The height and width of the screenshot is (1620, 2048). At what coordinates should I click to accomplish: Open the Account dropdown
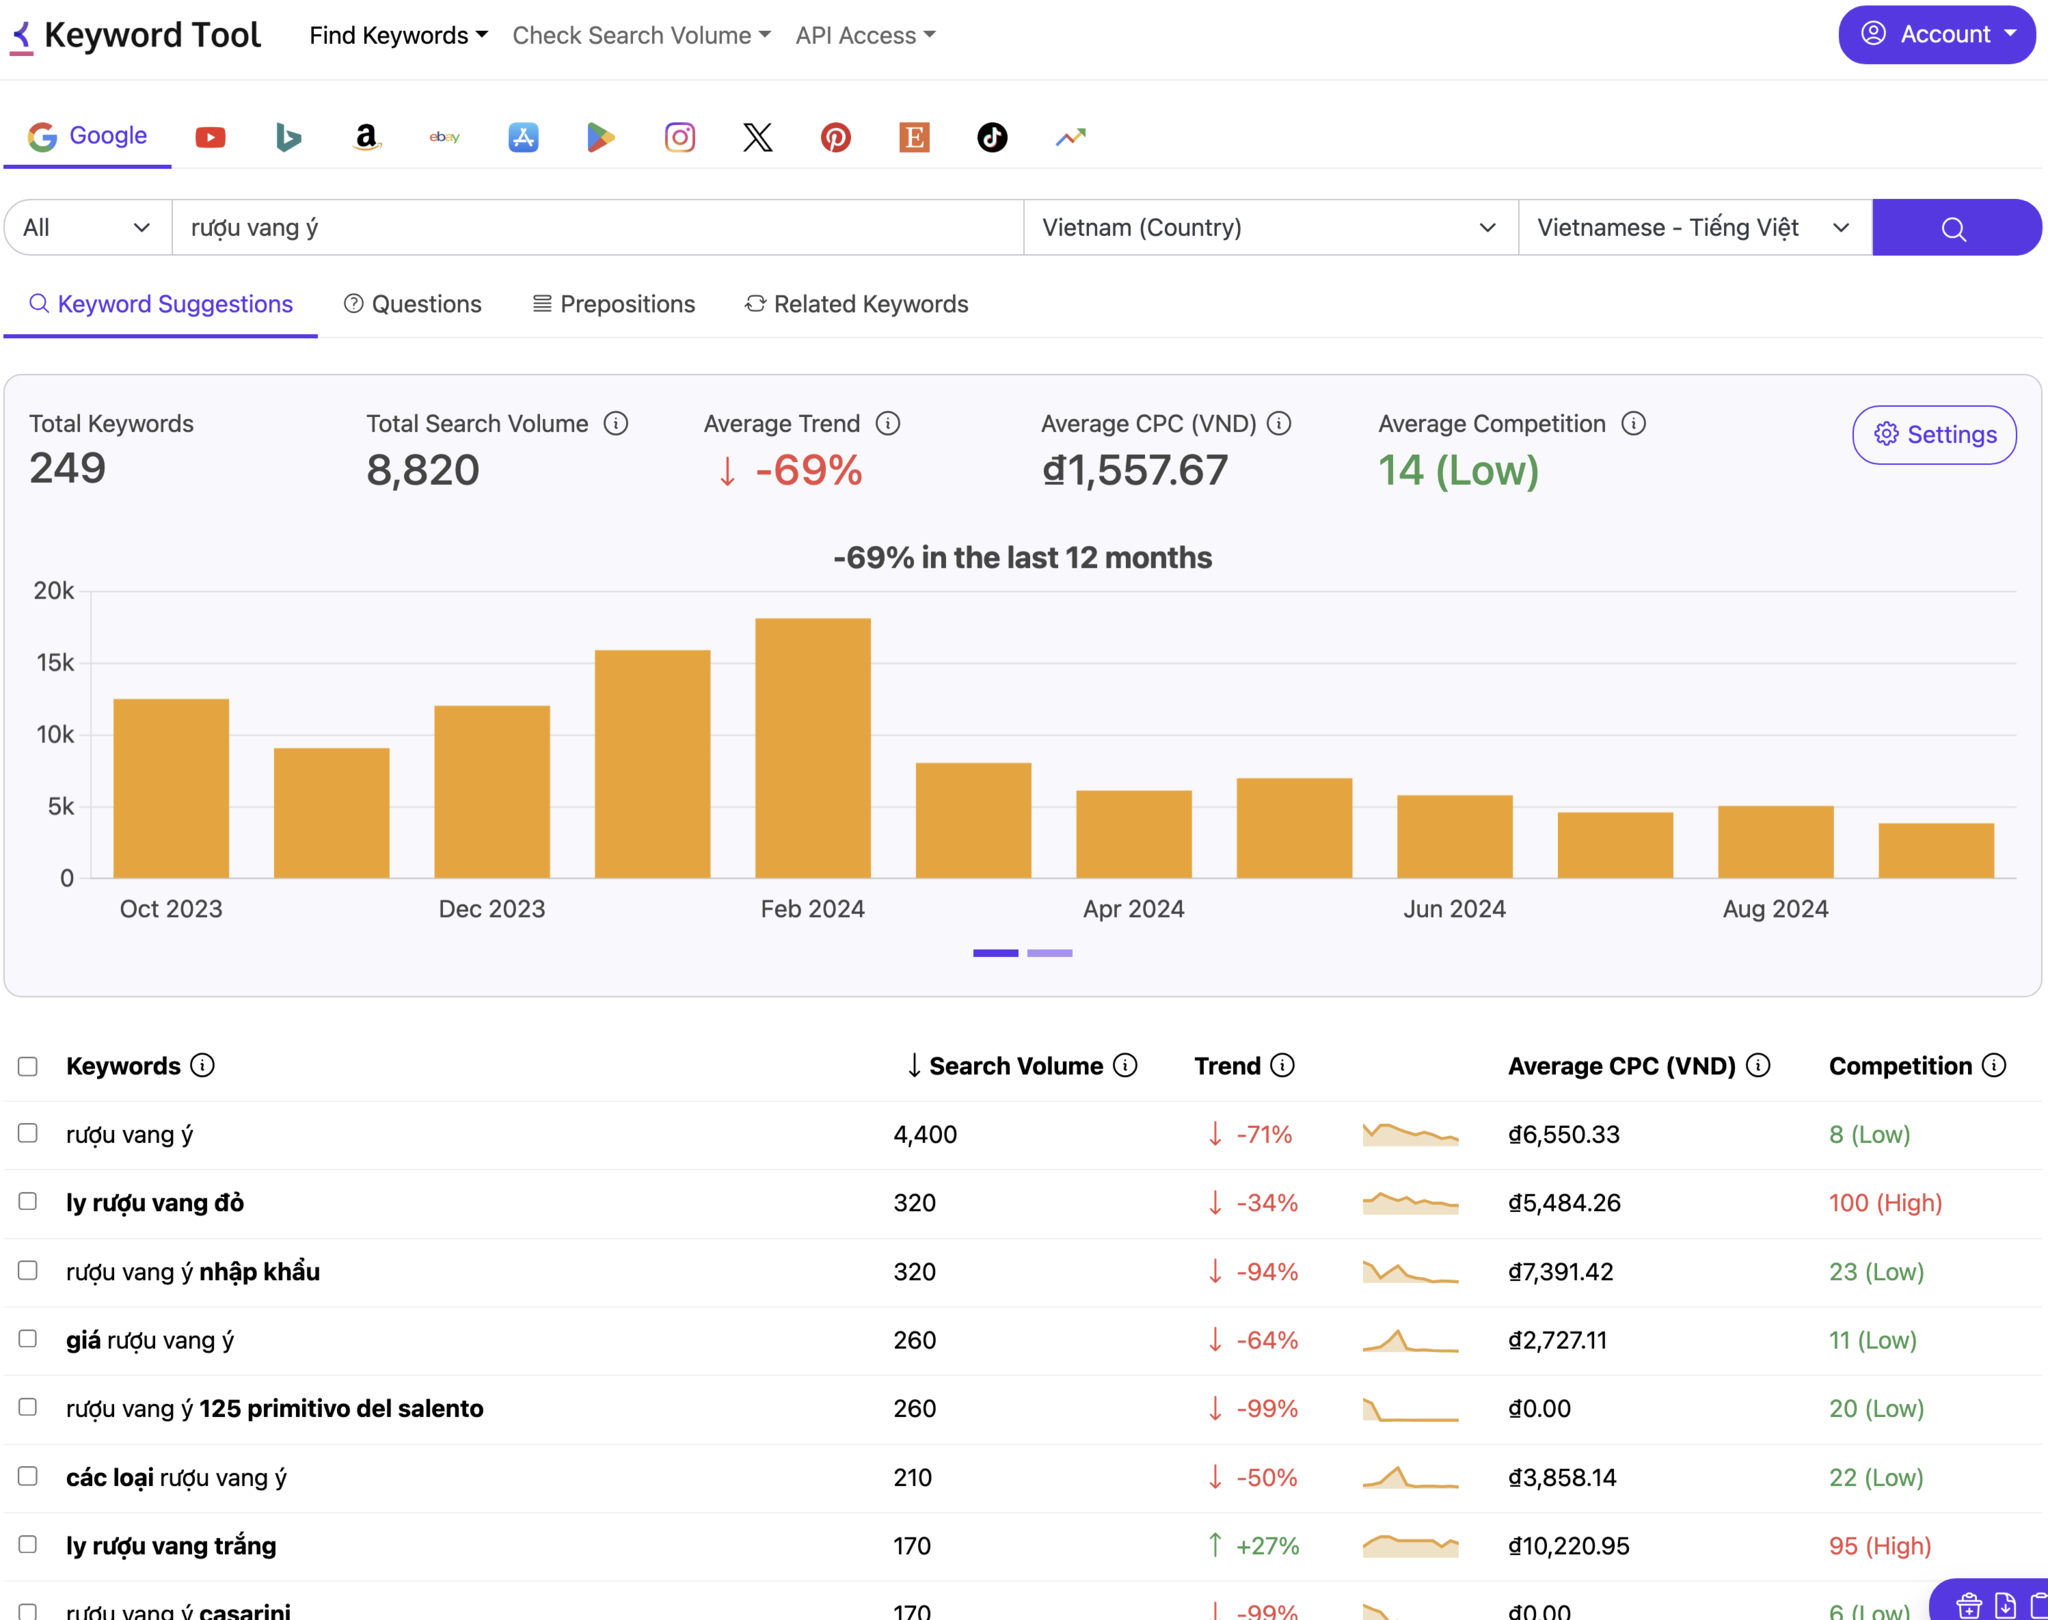tap(1937, 35)
